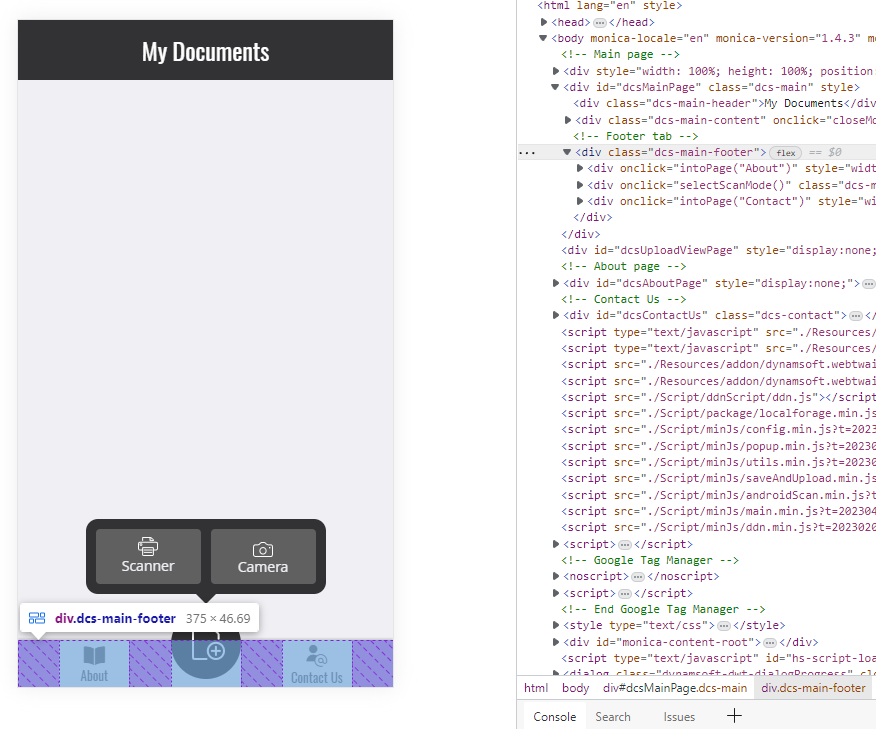
Task: Tap the Camera icon in popup
Action: point(263,549)
